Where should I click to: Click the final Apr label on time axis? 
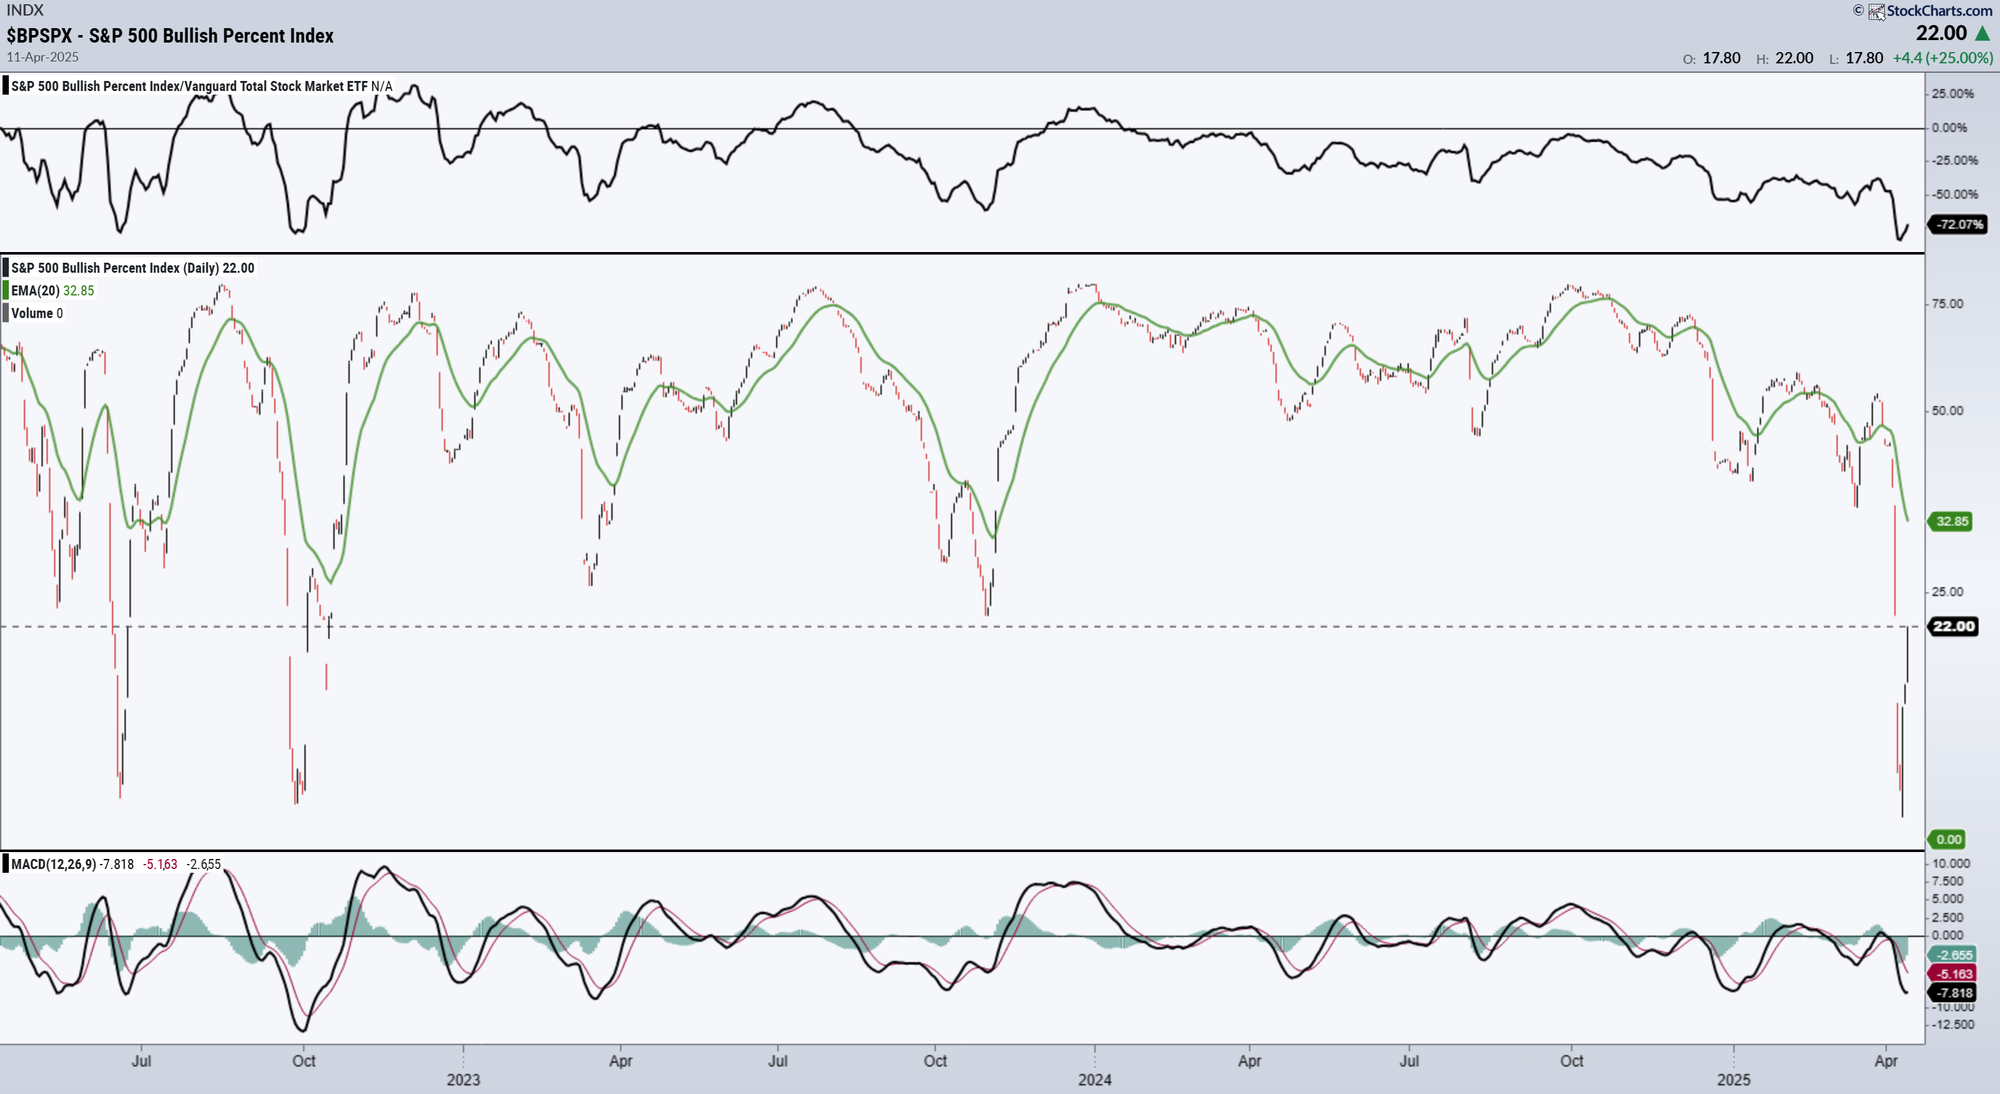click(1886, 1061)
